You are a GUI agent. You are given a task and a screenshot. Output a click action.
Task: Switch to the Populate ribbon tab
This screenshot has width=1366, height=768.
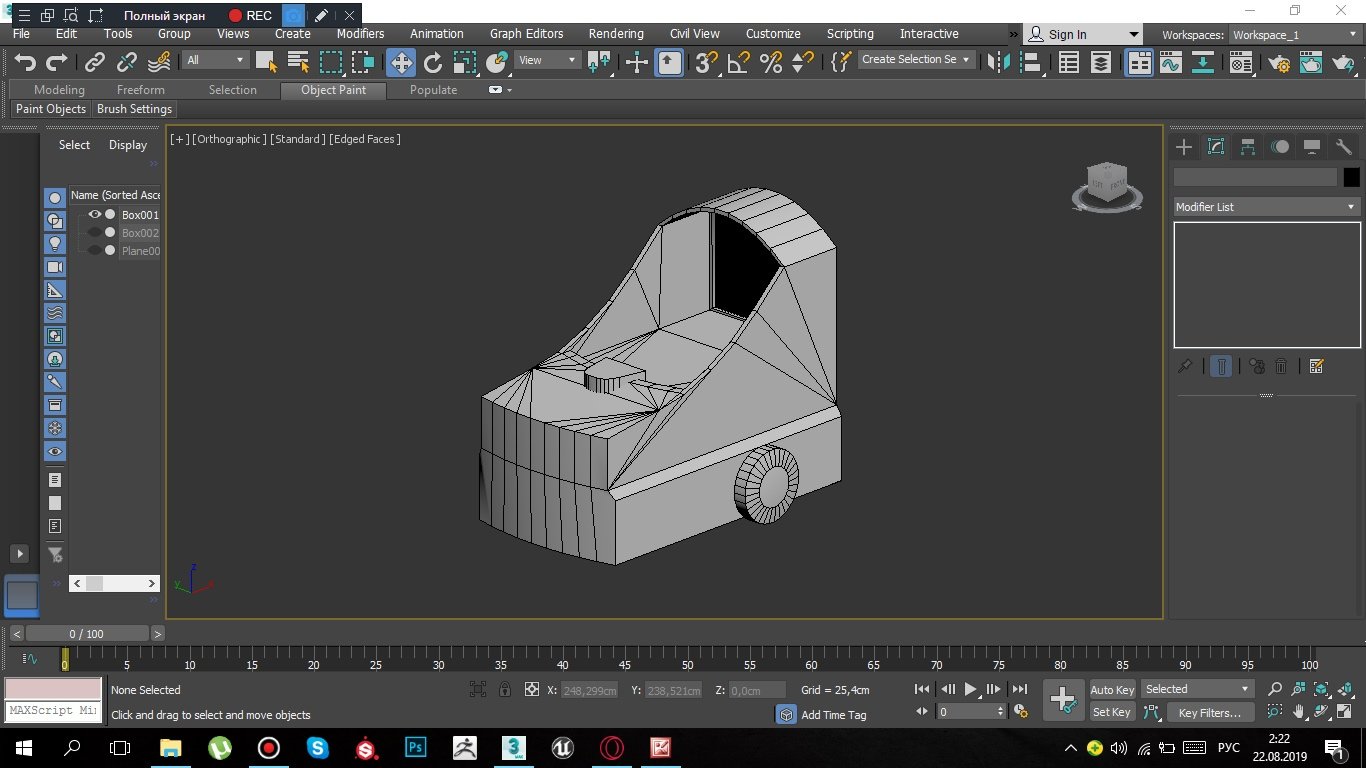pos(433,90)
